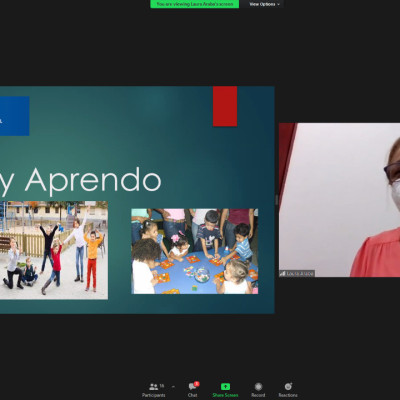Click the playground children photo on slide
Viewport: 400px width, 400px height.
click(54, 250)
